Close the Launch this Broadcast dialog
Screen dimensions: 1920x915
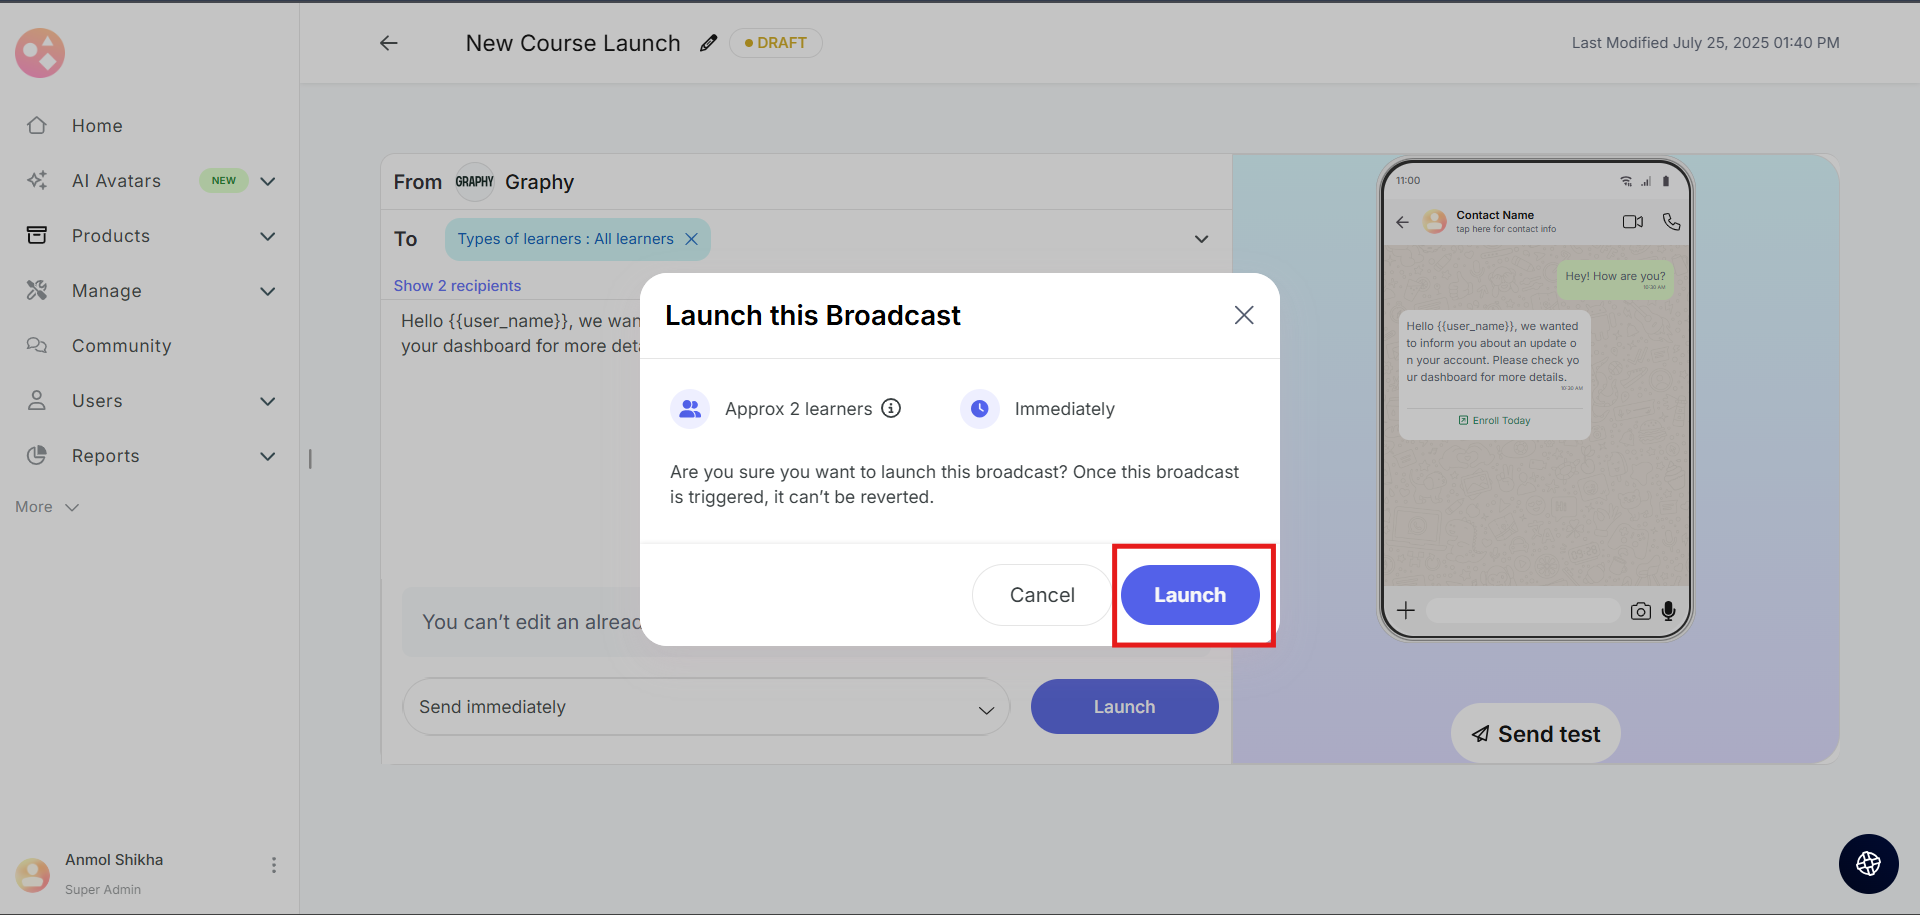(1243, 315)
